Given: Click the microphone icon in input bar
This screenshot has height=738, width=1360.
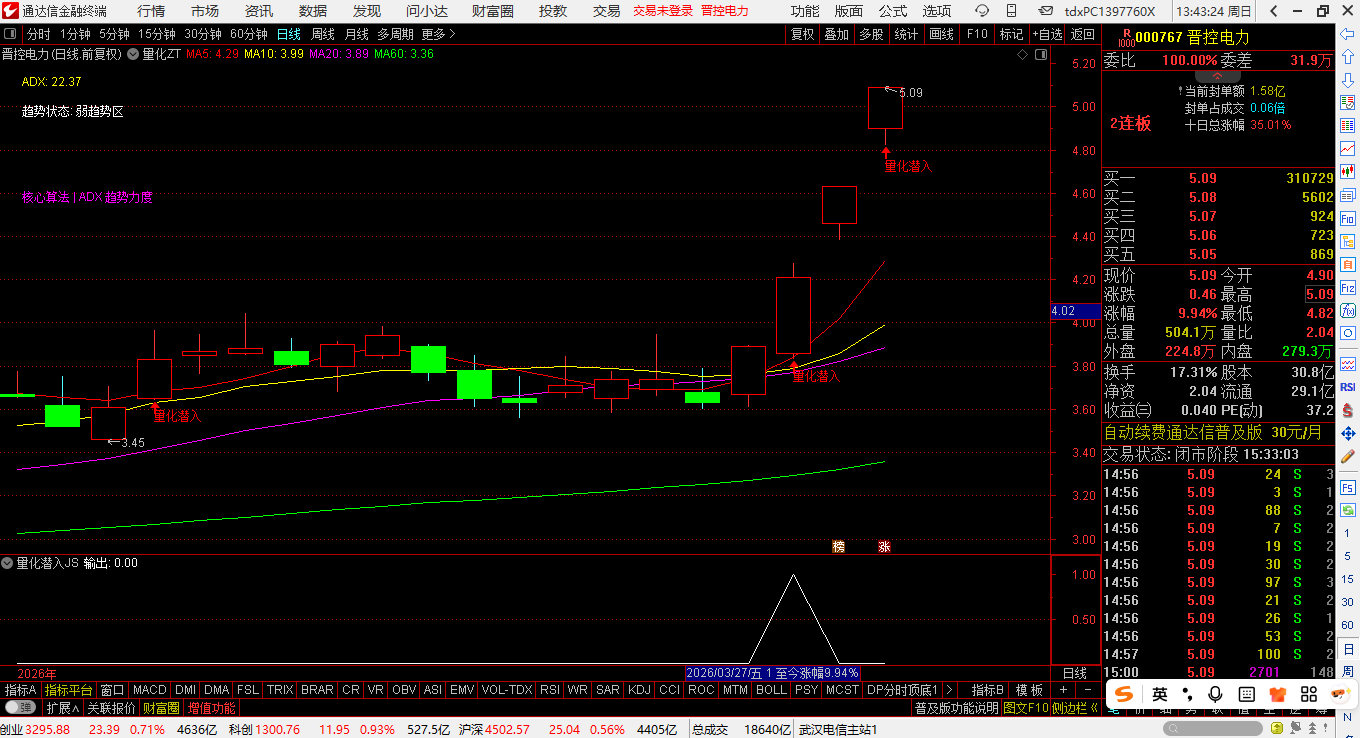Looking at the screenshot, I should (x=1215, y=694).
